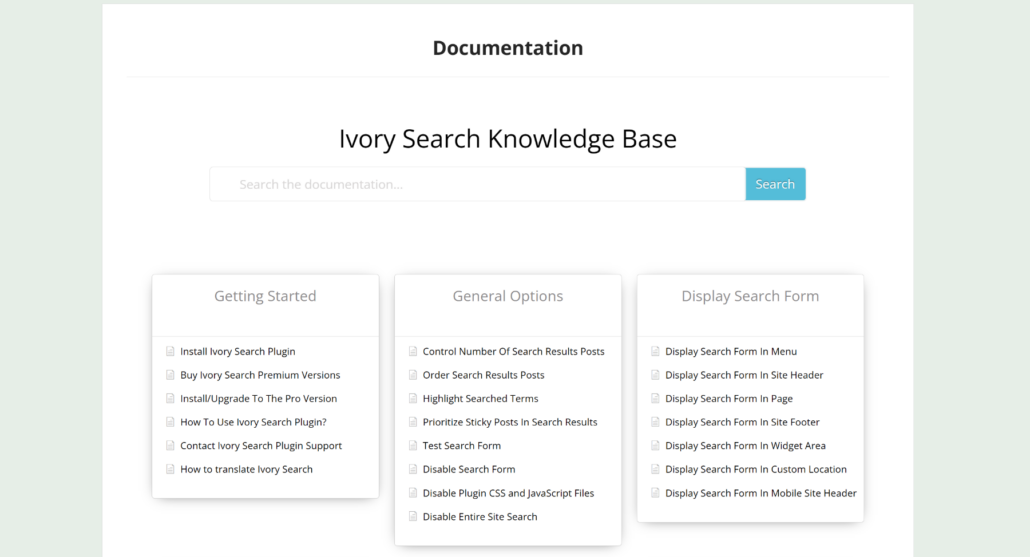Open Order Search Results Posts article
The image size is (1030, 557).
coord(483,375)
